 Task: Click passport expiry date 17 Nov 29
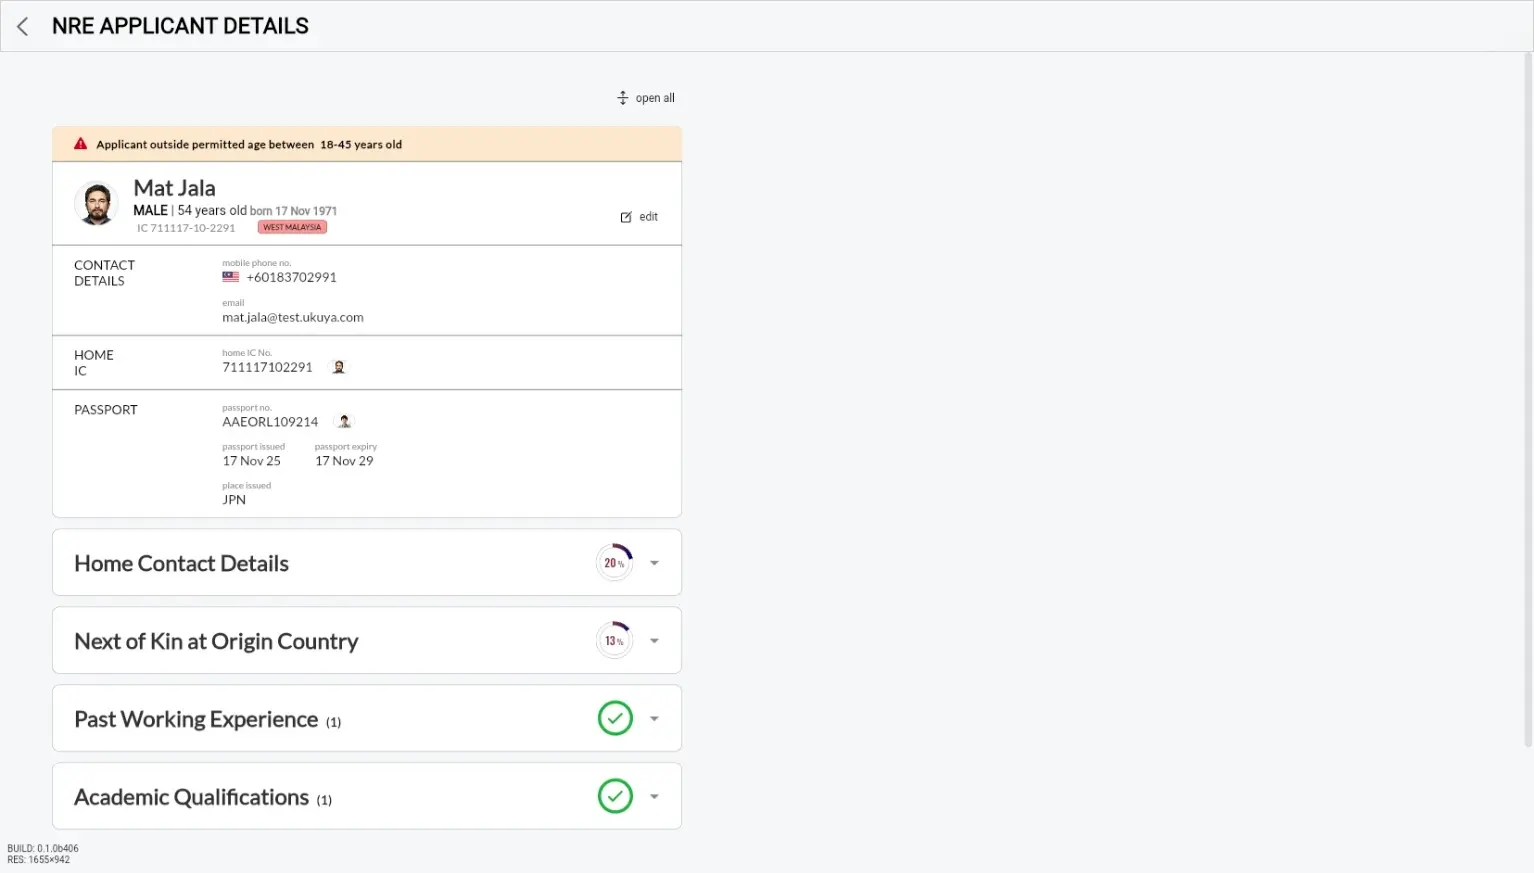[x=344, y=461]
